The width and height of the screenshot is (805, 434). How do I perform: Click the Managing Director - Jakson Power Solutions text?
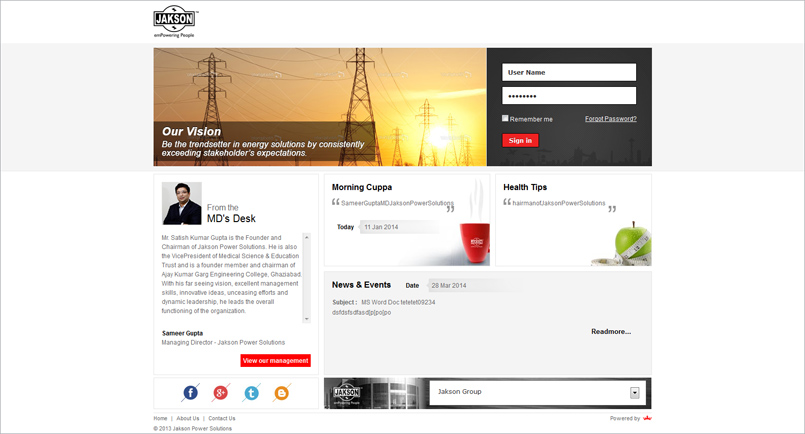[x=223, y=343]
